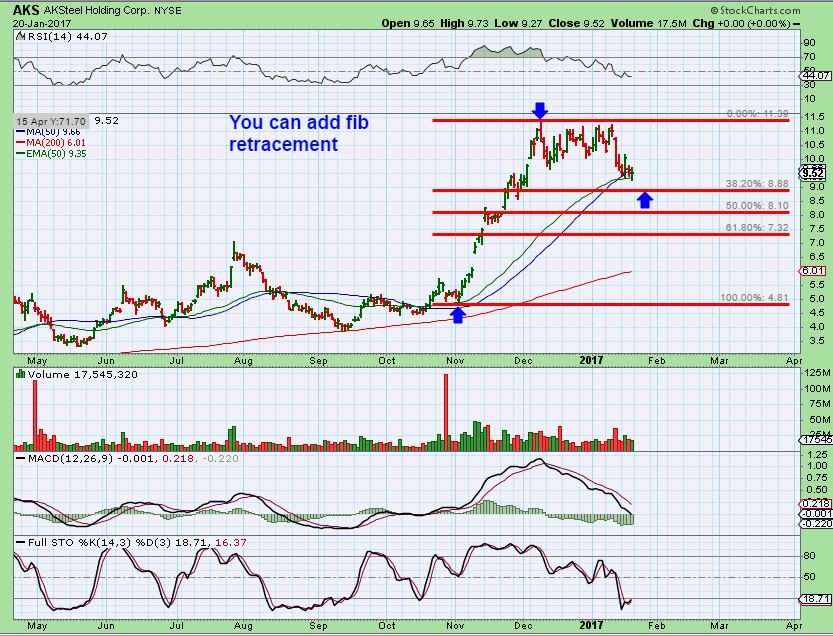Viewport: 833px width, 636px height.
Task: Click the Close 9.52 header value
Action: click(576, 23)
